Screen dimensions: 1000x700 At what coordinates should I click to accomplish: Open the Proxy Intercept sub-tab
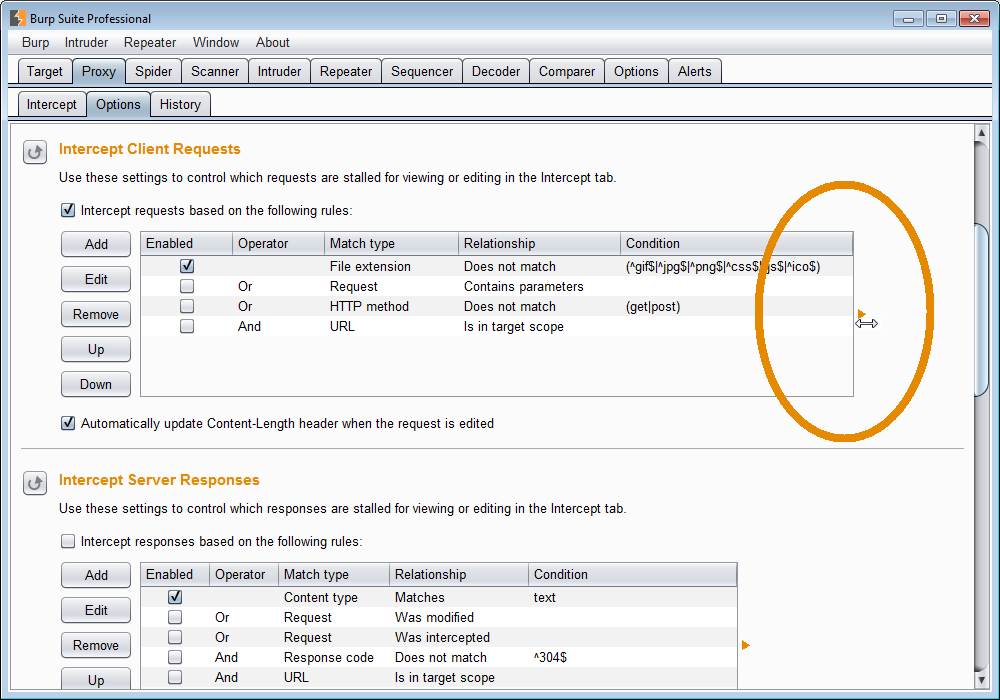(x=52, y=105)
